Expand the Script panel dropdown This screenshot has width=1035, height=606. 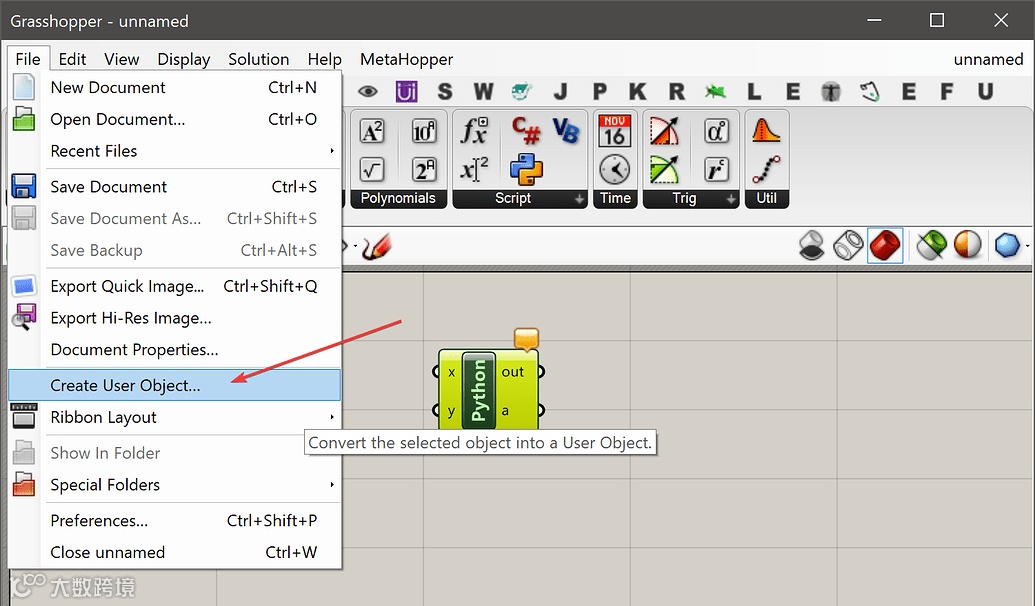(579, 199)
